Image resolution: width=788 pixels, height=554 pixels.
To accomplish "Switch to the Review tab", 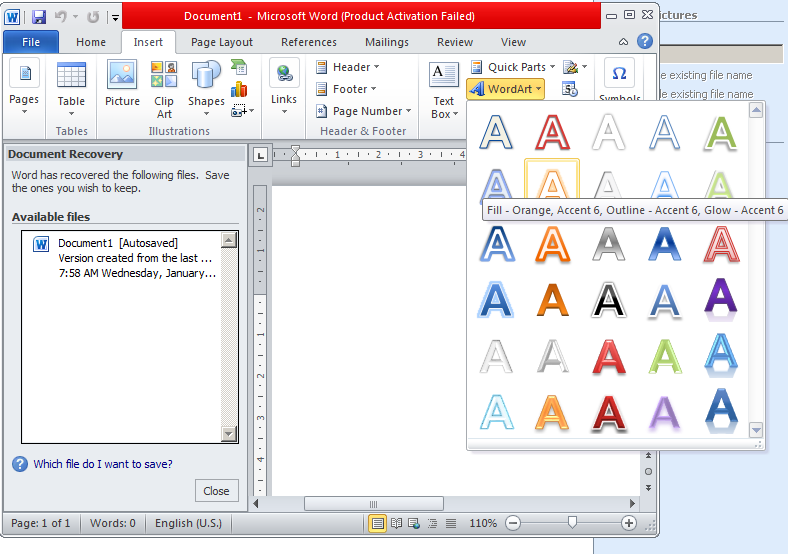I will pyautogui.click(x=455, y=42).
